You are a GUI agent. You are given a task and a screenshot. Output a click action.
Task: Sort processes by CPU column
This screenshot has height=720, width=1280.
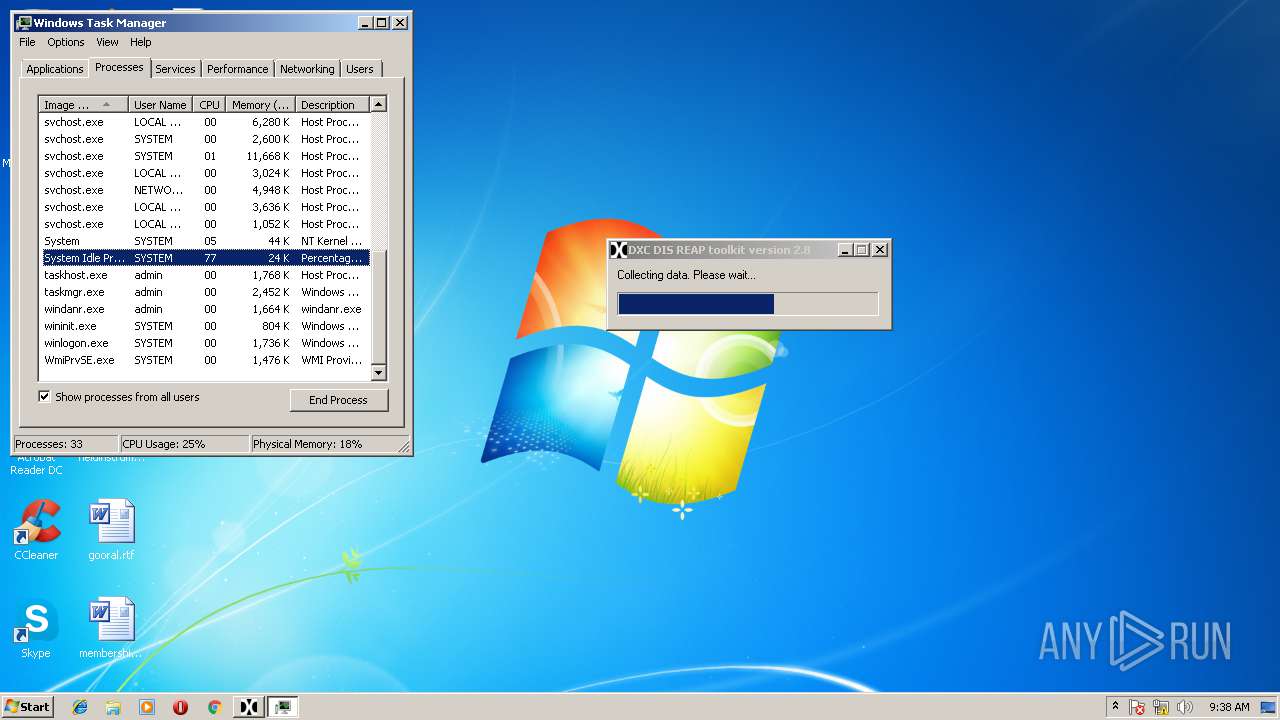point(209,105)
